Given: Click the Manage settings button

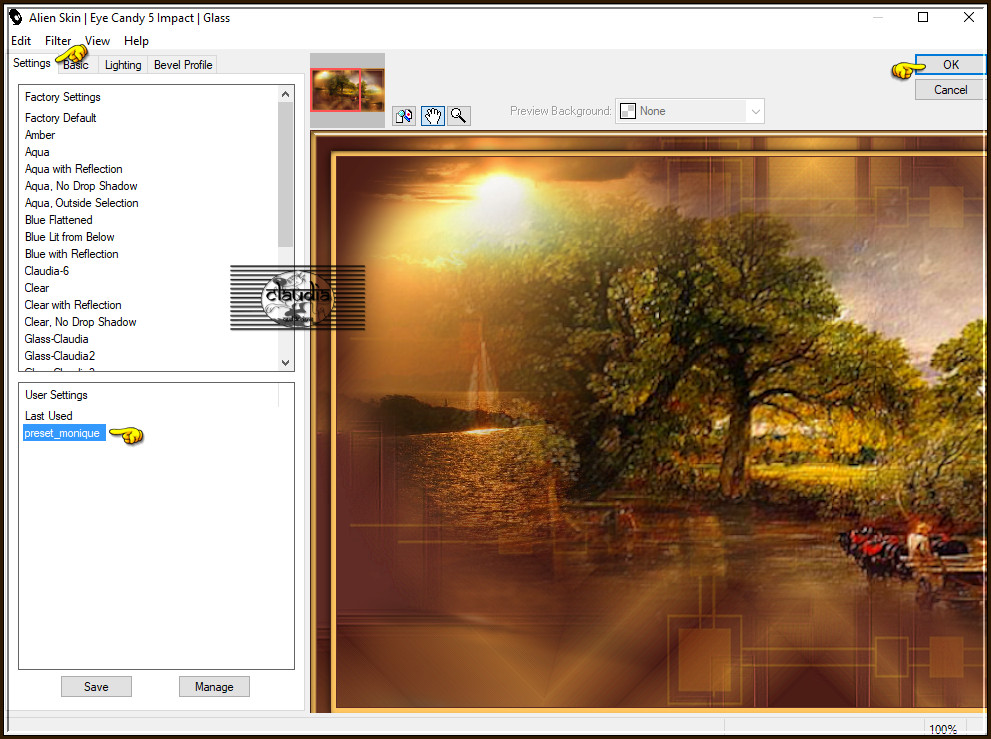Looking at the screenshot, I should tap(214, 687).
